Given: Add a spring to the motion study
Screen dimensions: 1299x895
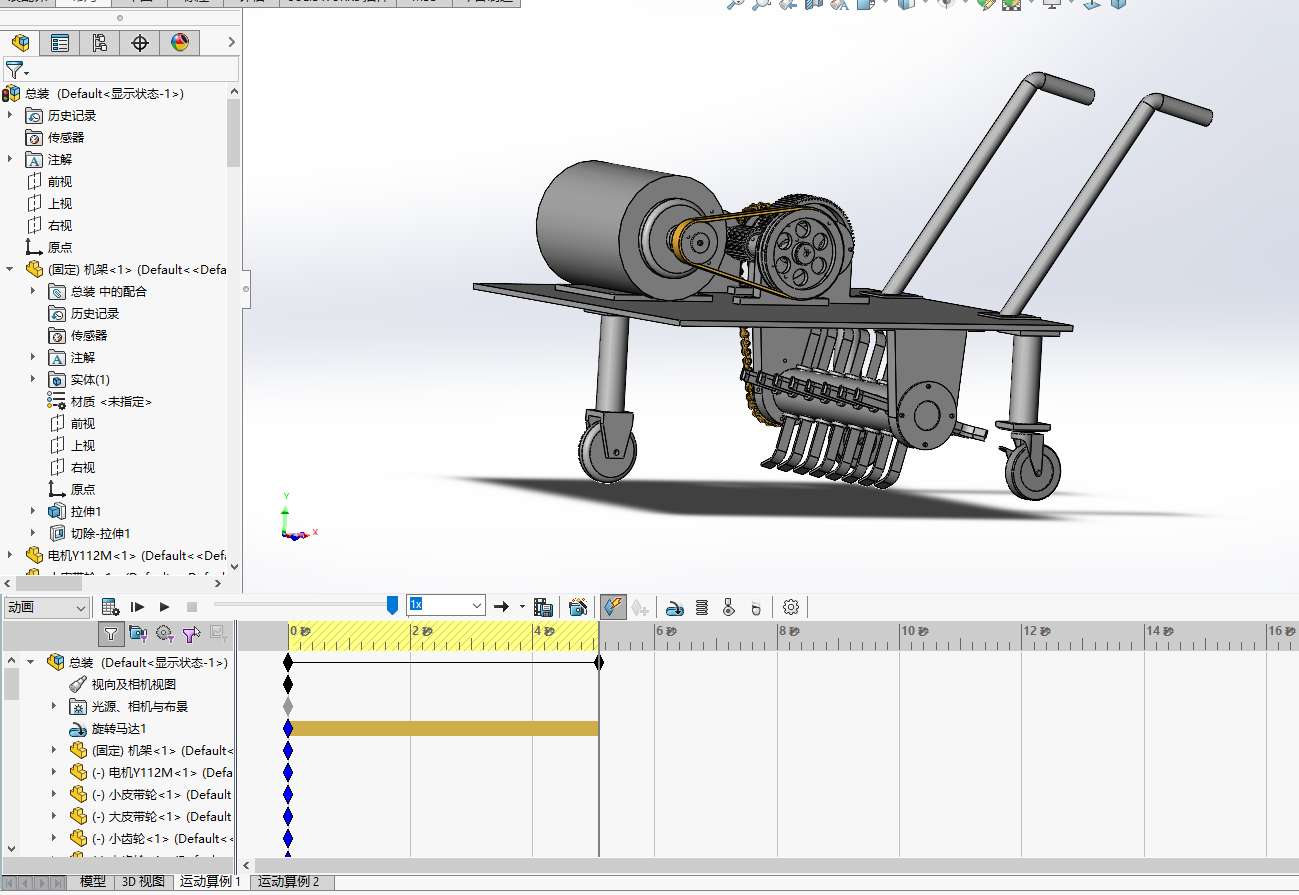Looking at the screenshot, I should click(x=702, y=607).
